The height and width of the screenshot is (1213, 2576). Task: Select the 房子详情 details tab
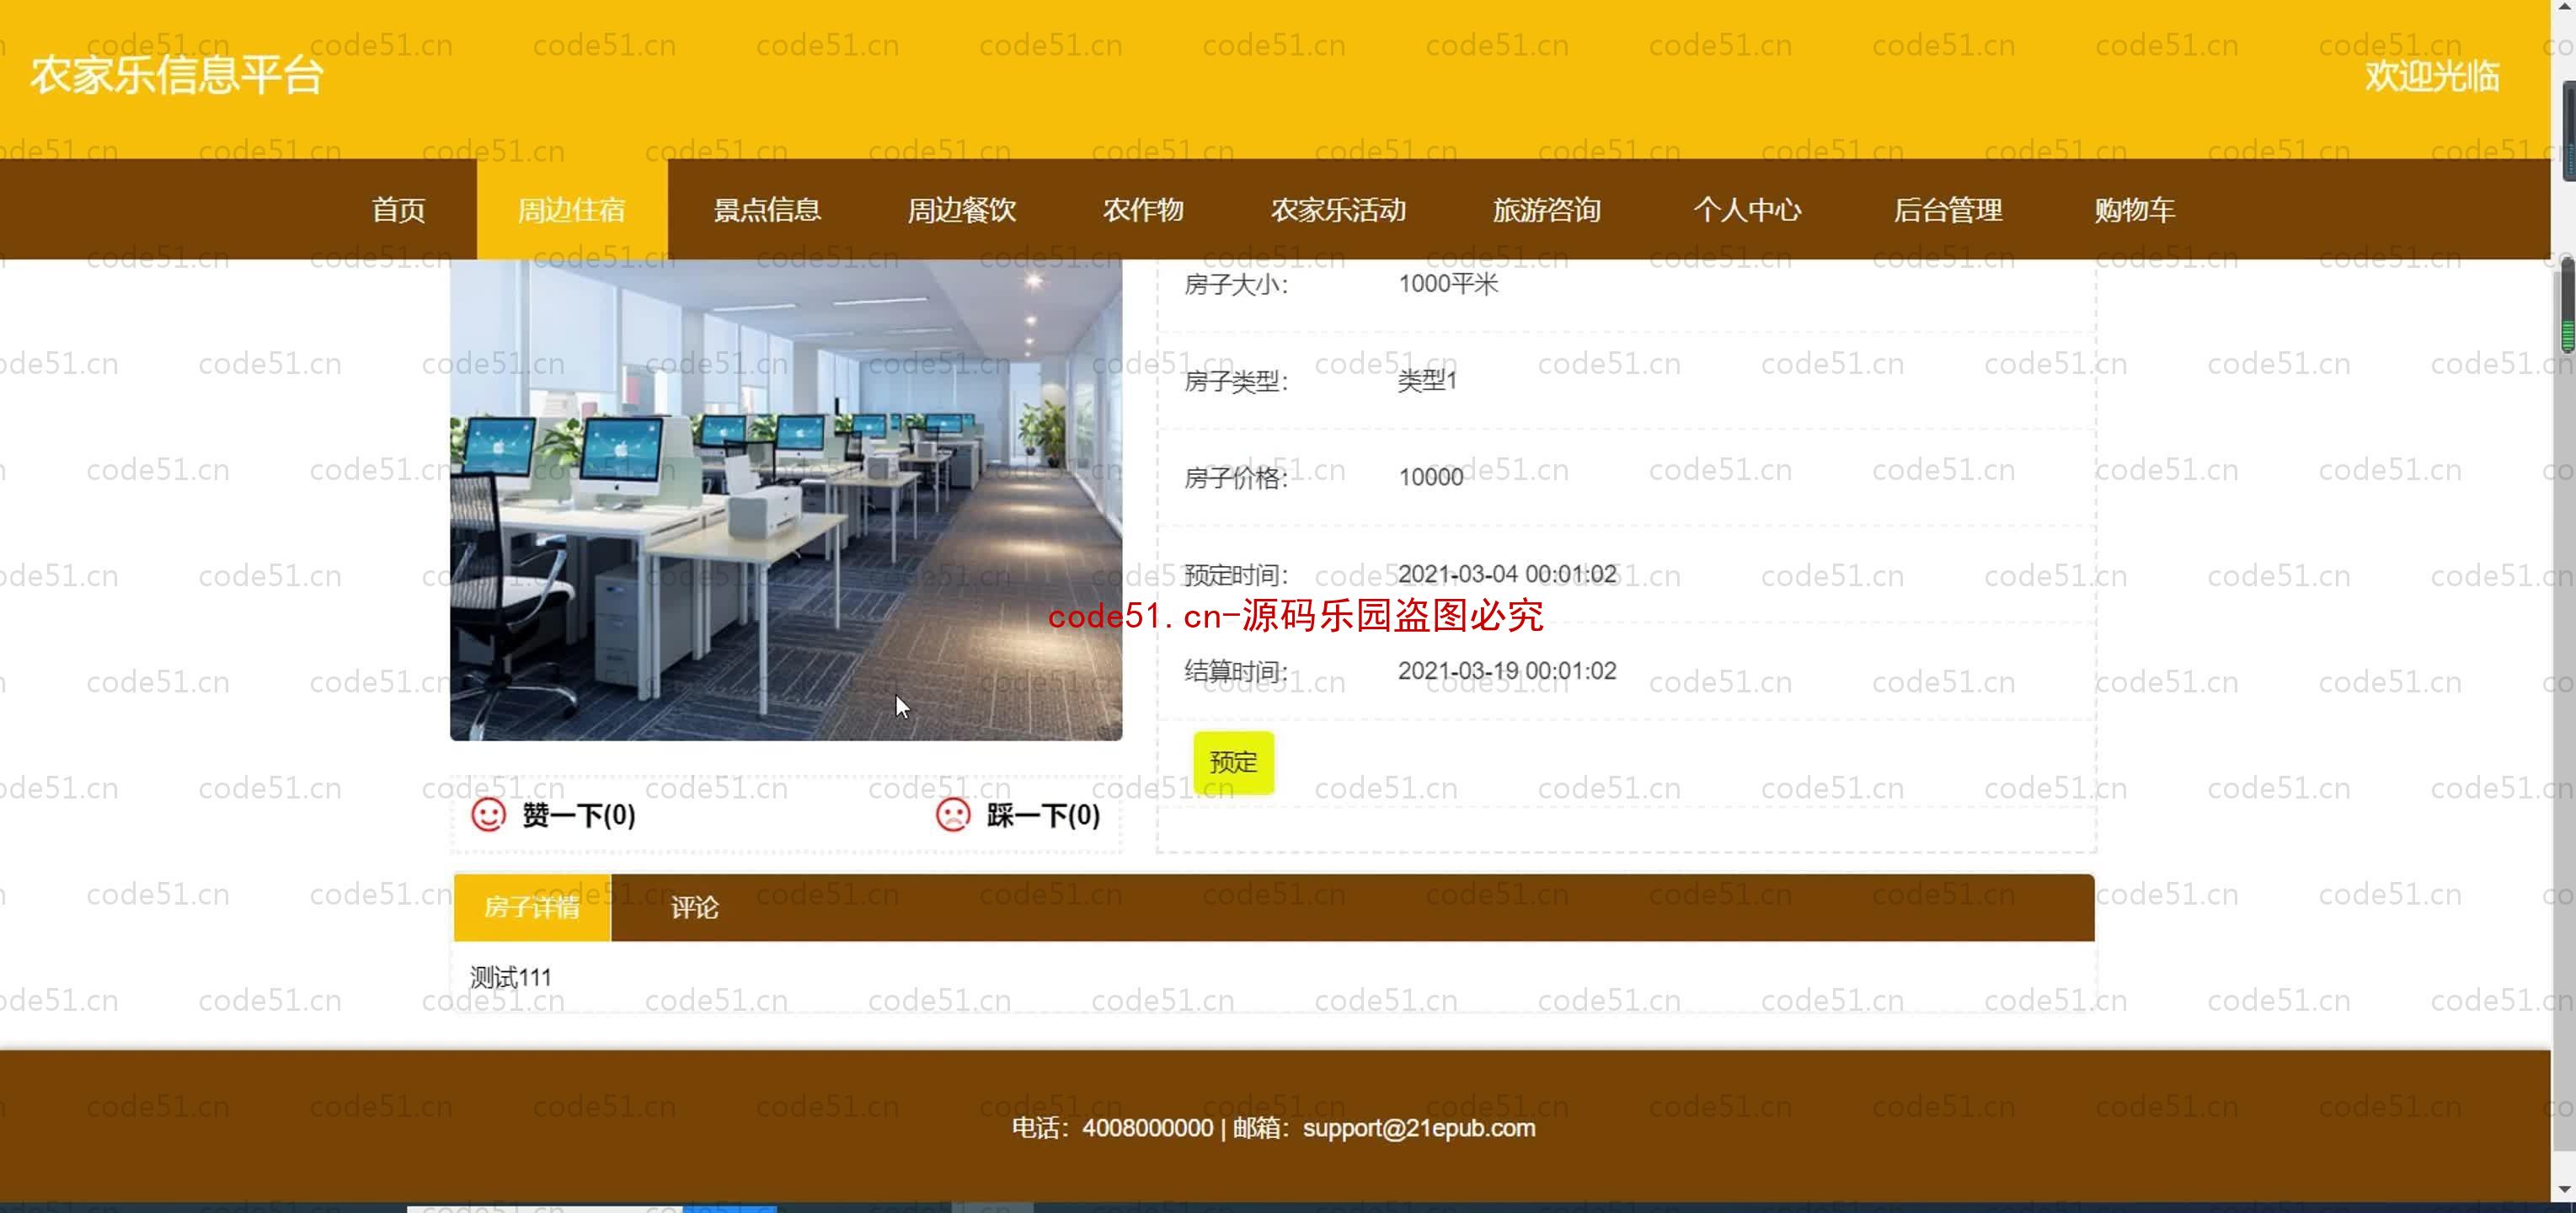point(532,906)
